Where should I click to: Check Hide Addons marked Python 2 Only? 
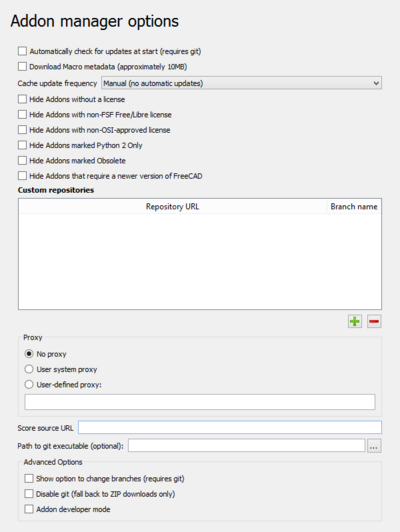click(x=22, y=145)
